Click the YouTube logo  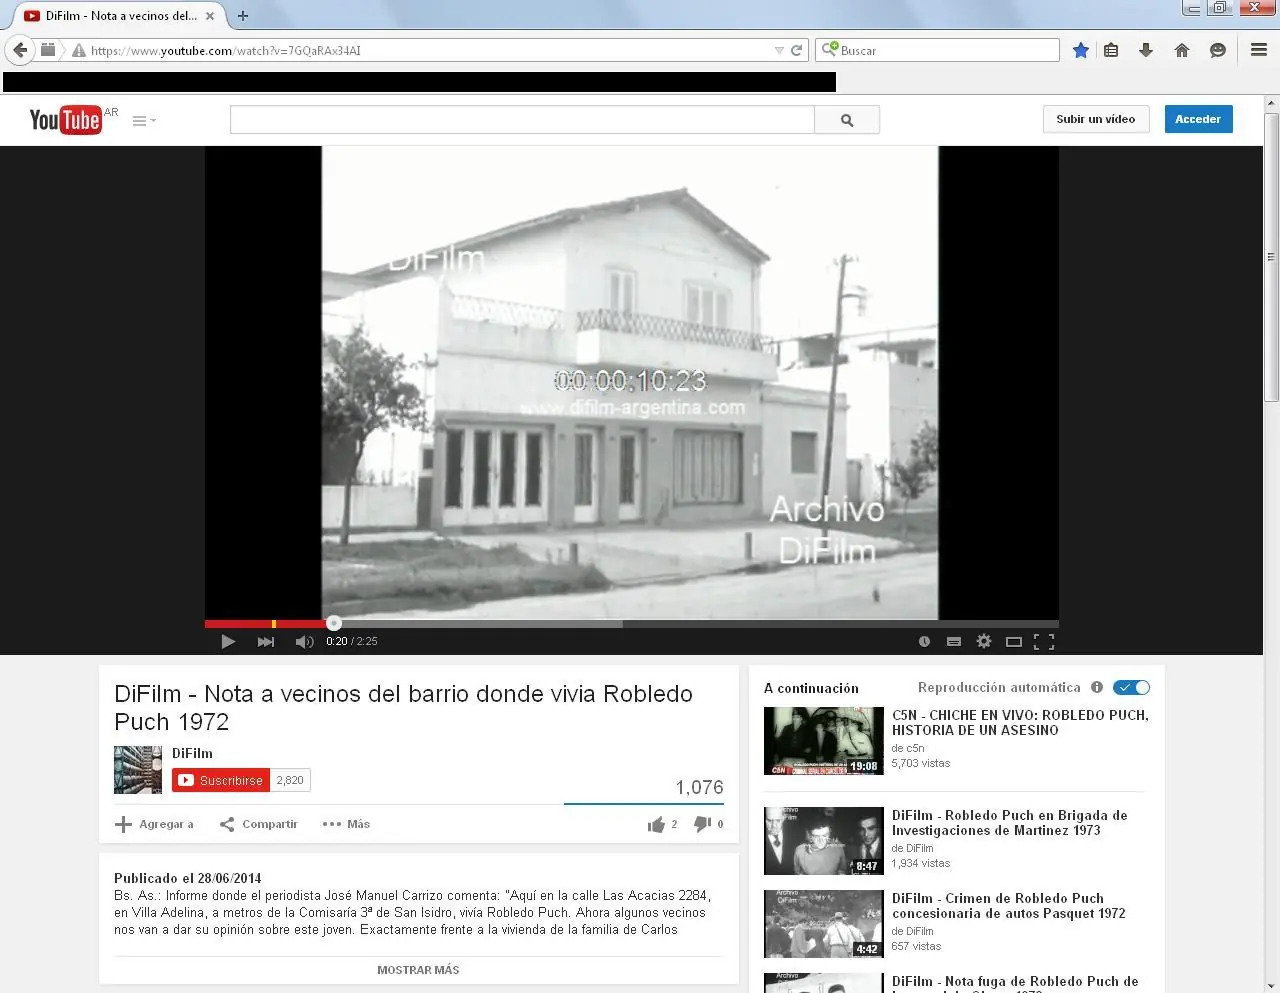click(66, 120)
